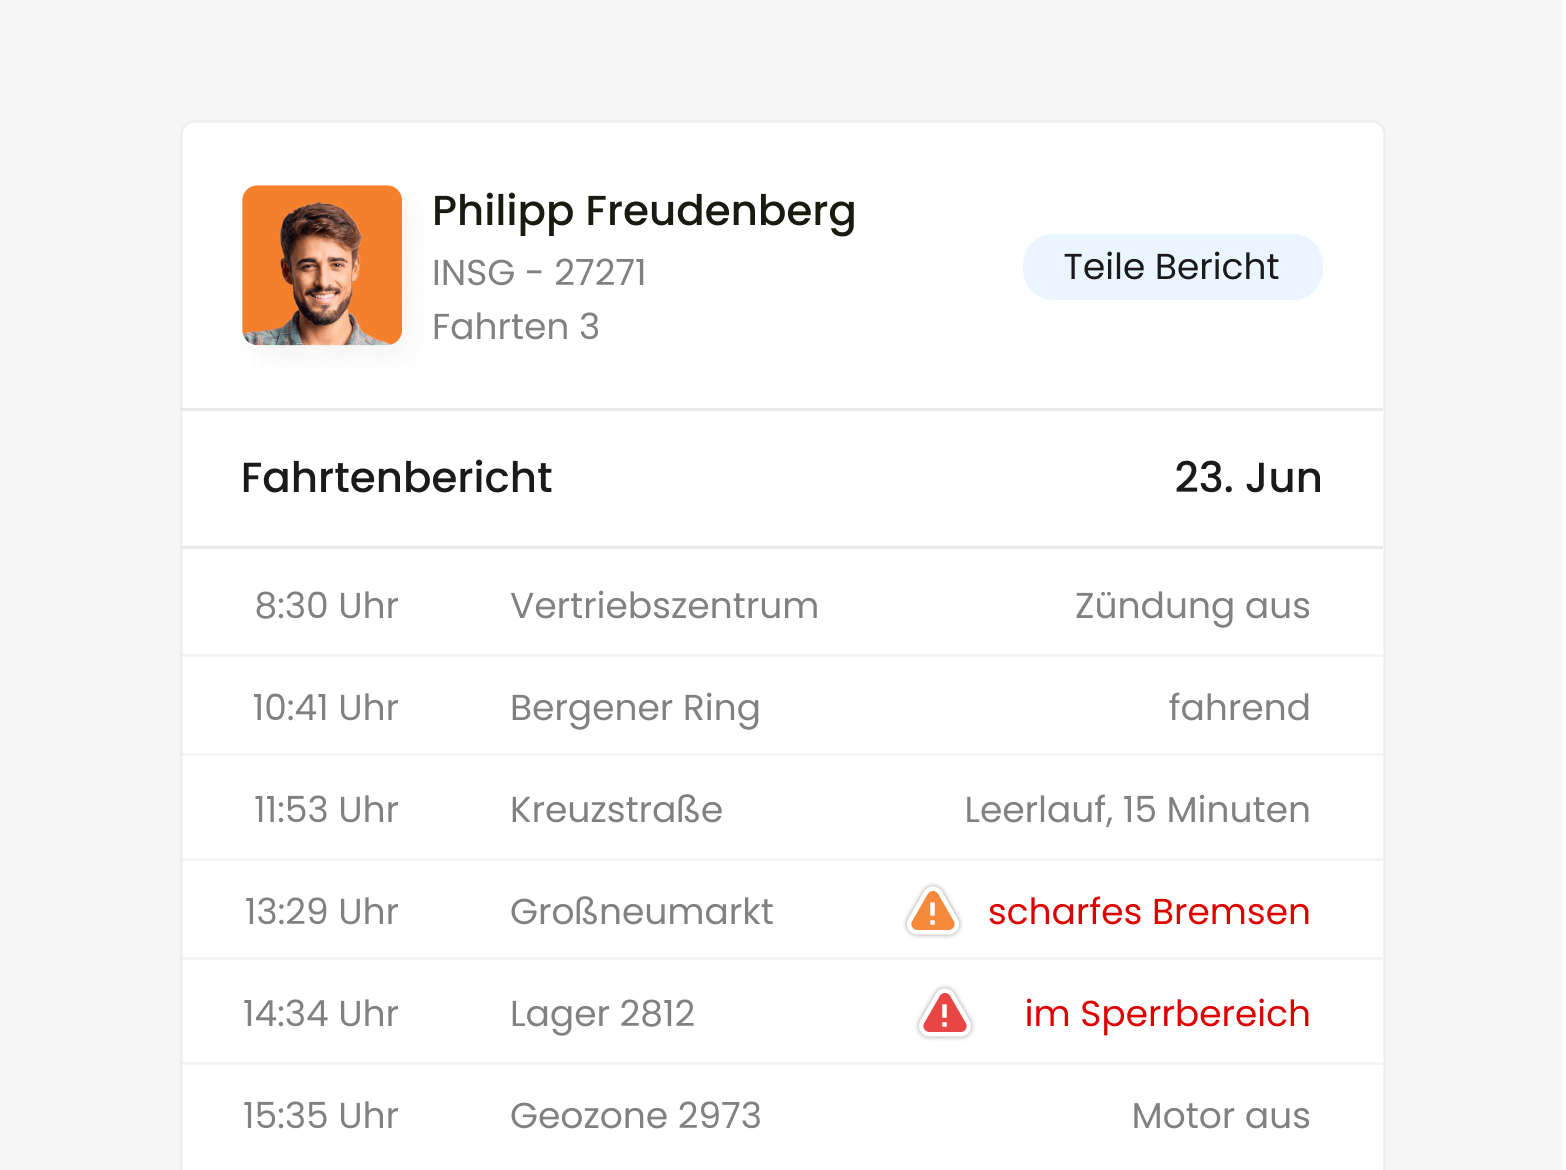1566x1170 pixels.
Task: Open the 10:41 Uhr Bergener Ring entry
Action: tap(783, 707)
